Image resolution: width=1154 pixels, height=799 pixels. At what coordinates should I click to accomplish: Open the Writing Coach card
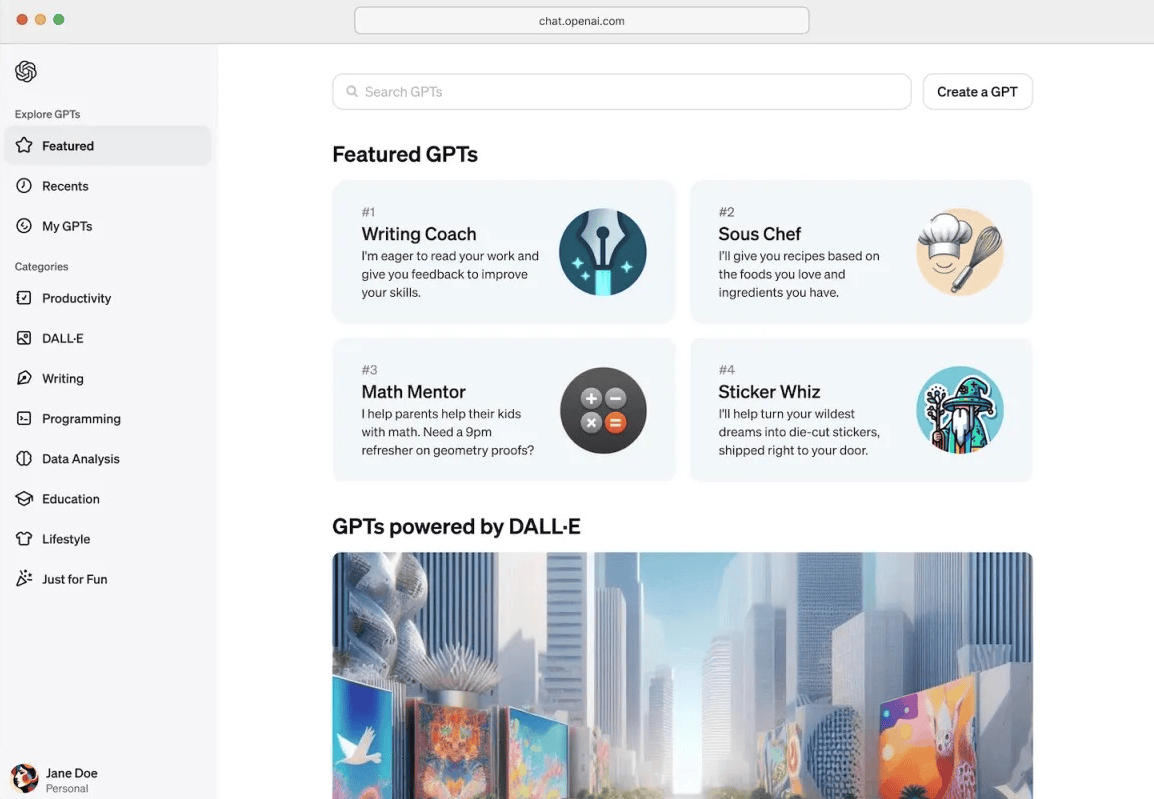point(503,252)
